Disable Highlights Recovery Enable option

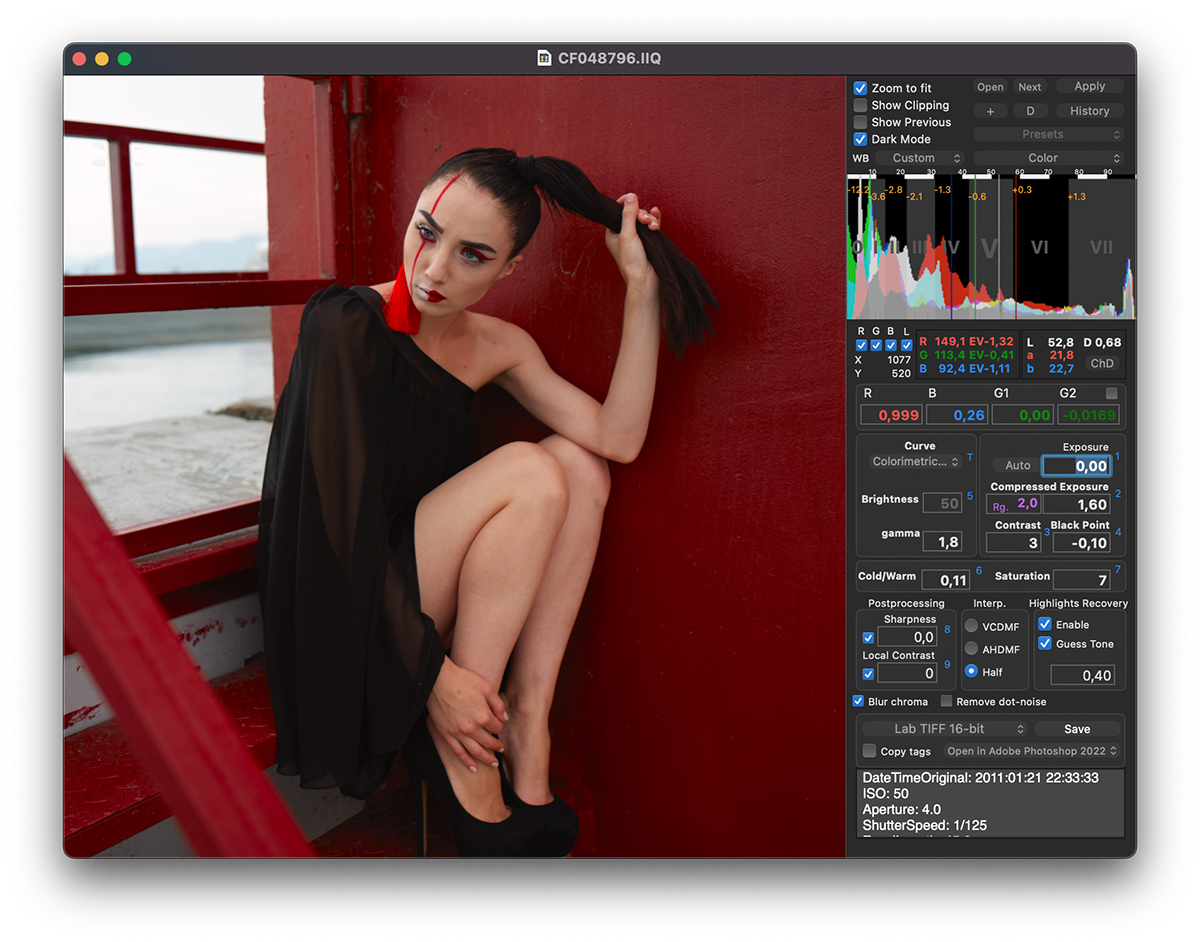(1045, 624)
